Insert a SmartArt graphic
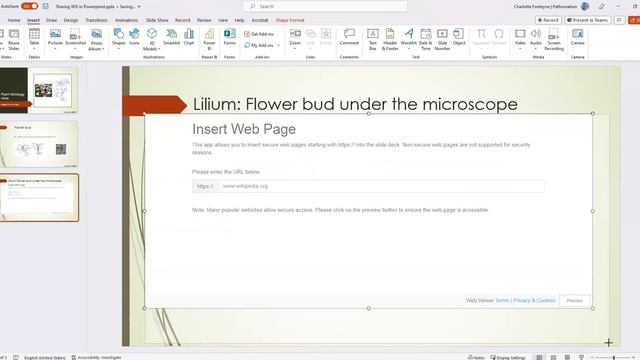The width and height of the screenshot is (640, 360). pos(171,37)
